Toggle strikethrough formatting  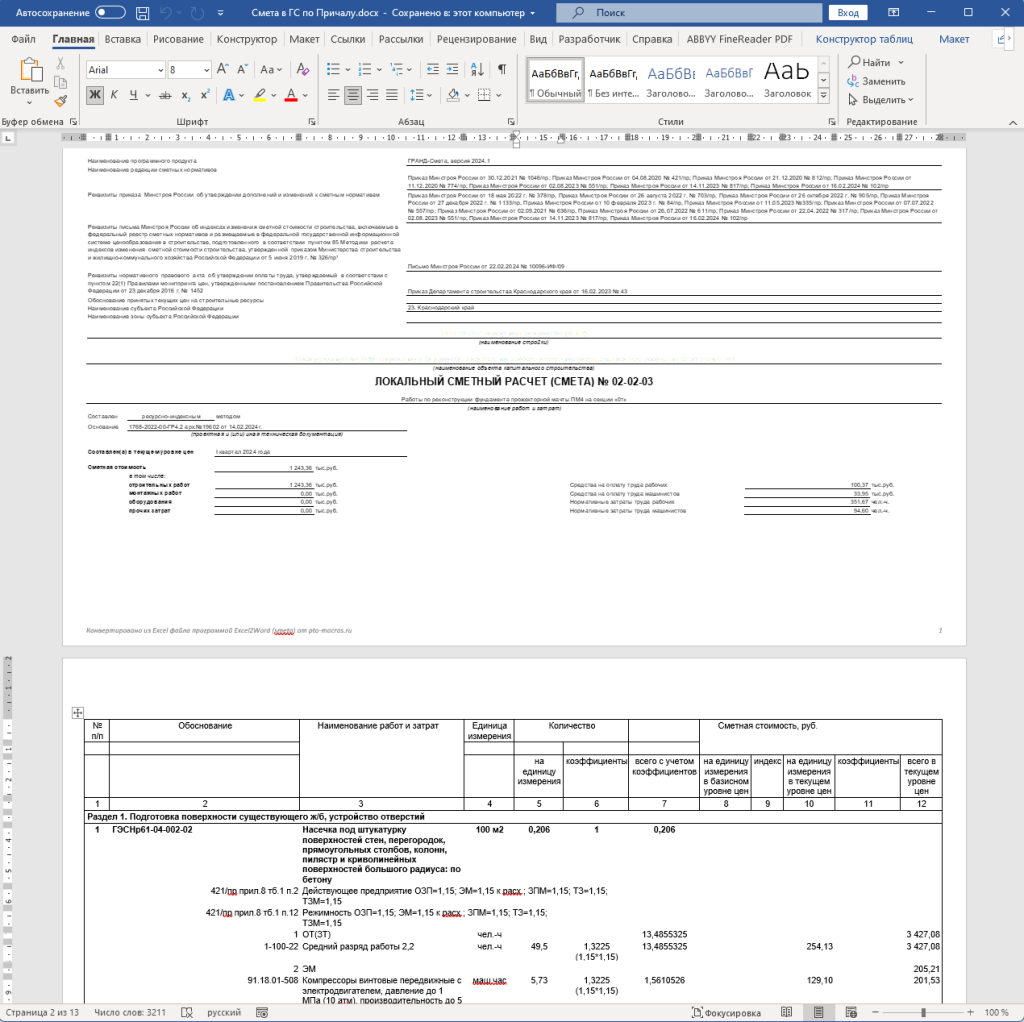point(165,95)
